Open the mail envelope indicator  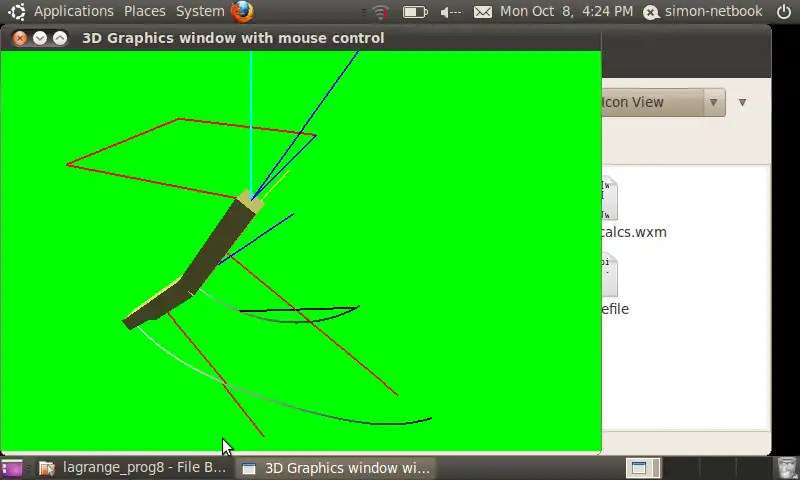483,12
